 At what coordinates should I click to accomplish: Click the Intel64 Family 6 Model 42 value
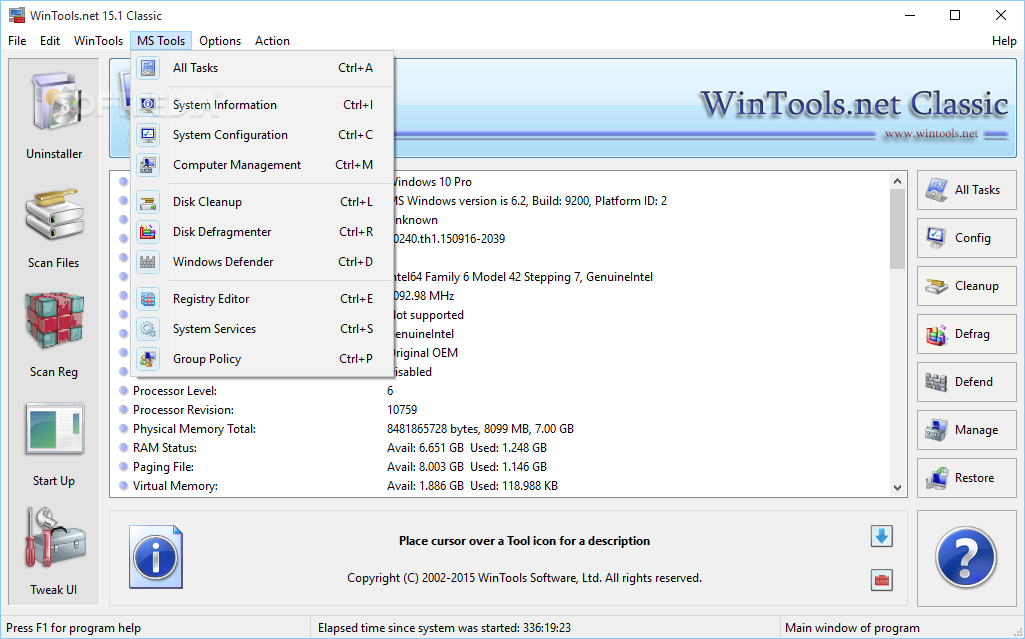[523, 277]
